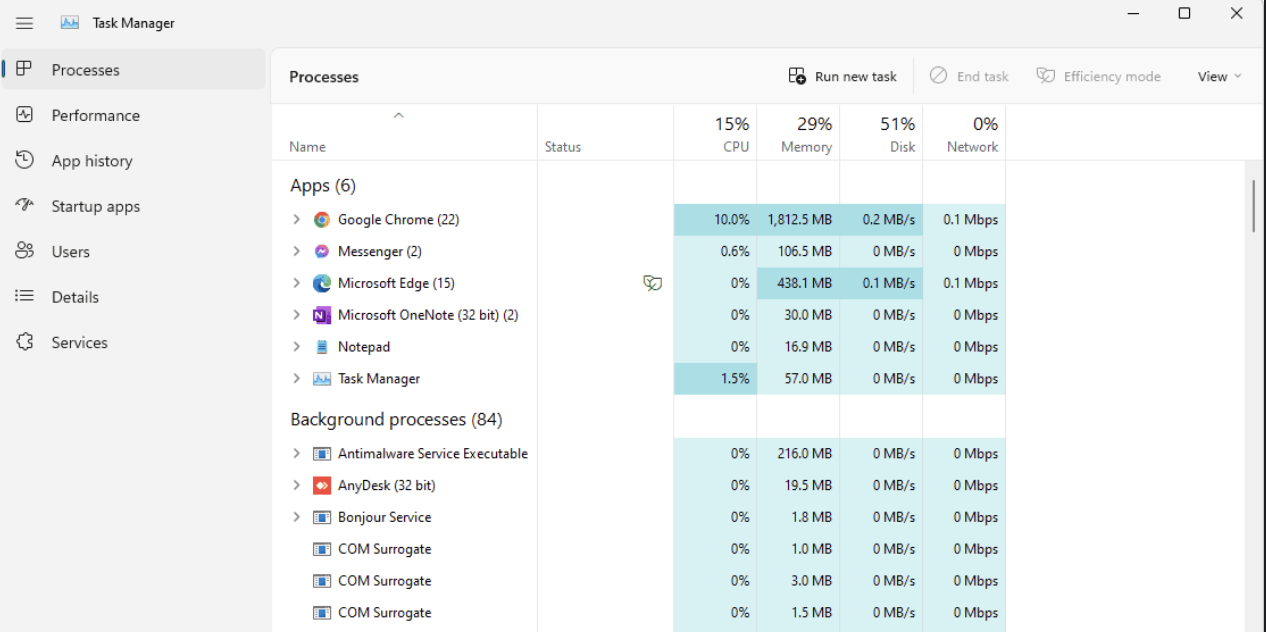Click the AnyDesk red icon

tap(322, 485)
